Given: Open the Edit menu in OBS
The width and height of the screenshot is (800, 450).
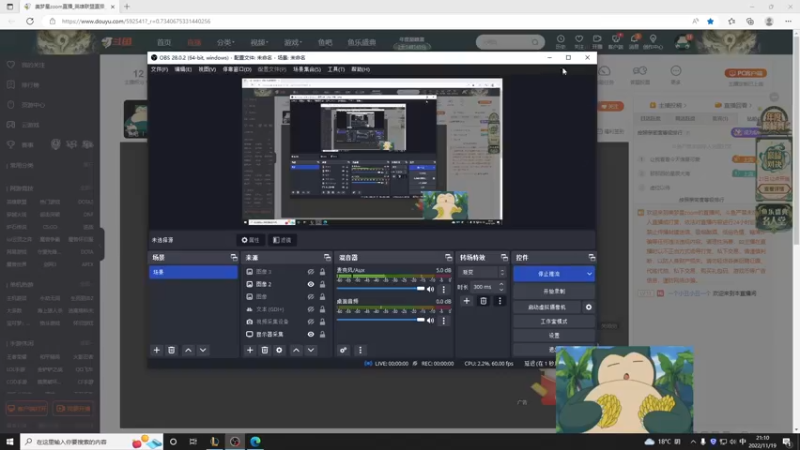Looking at the screenshot, I should coord(183,69).
